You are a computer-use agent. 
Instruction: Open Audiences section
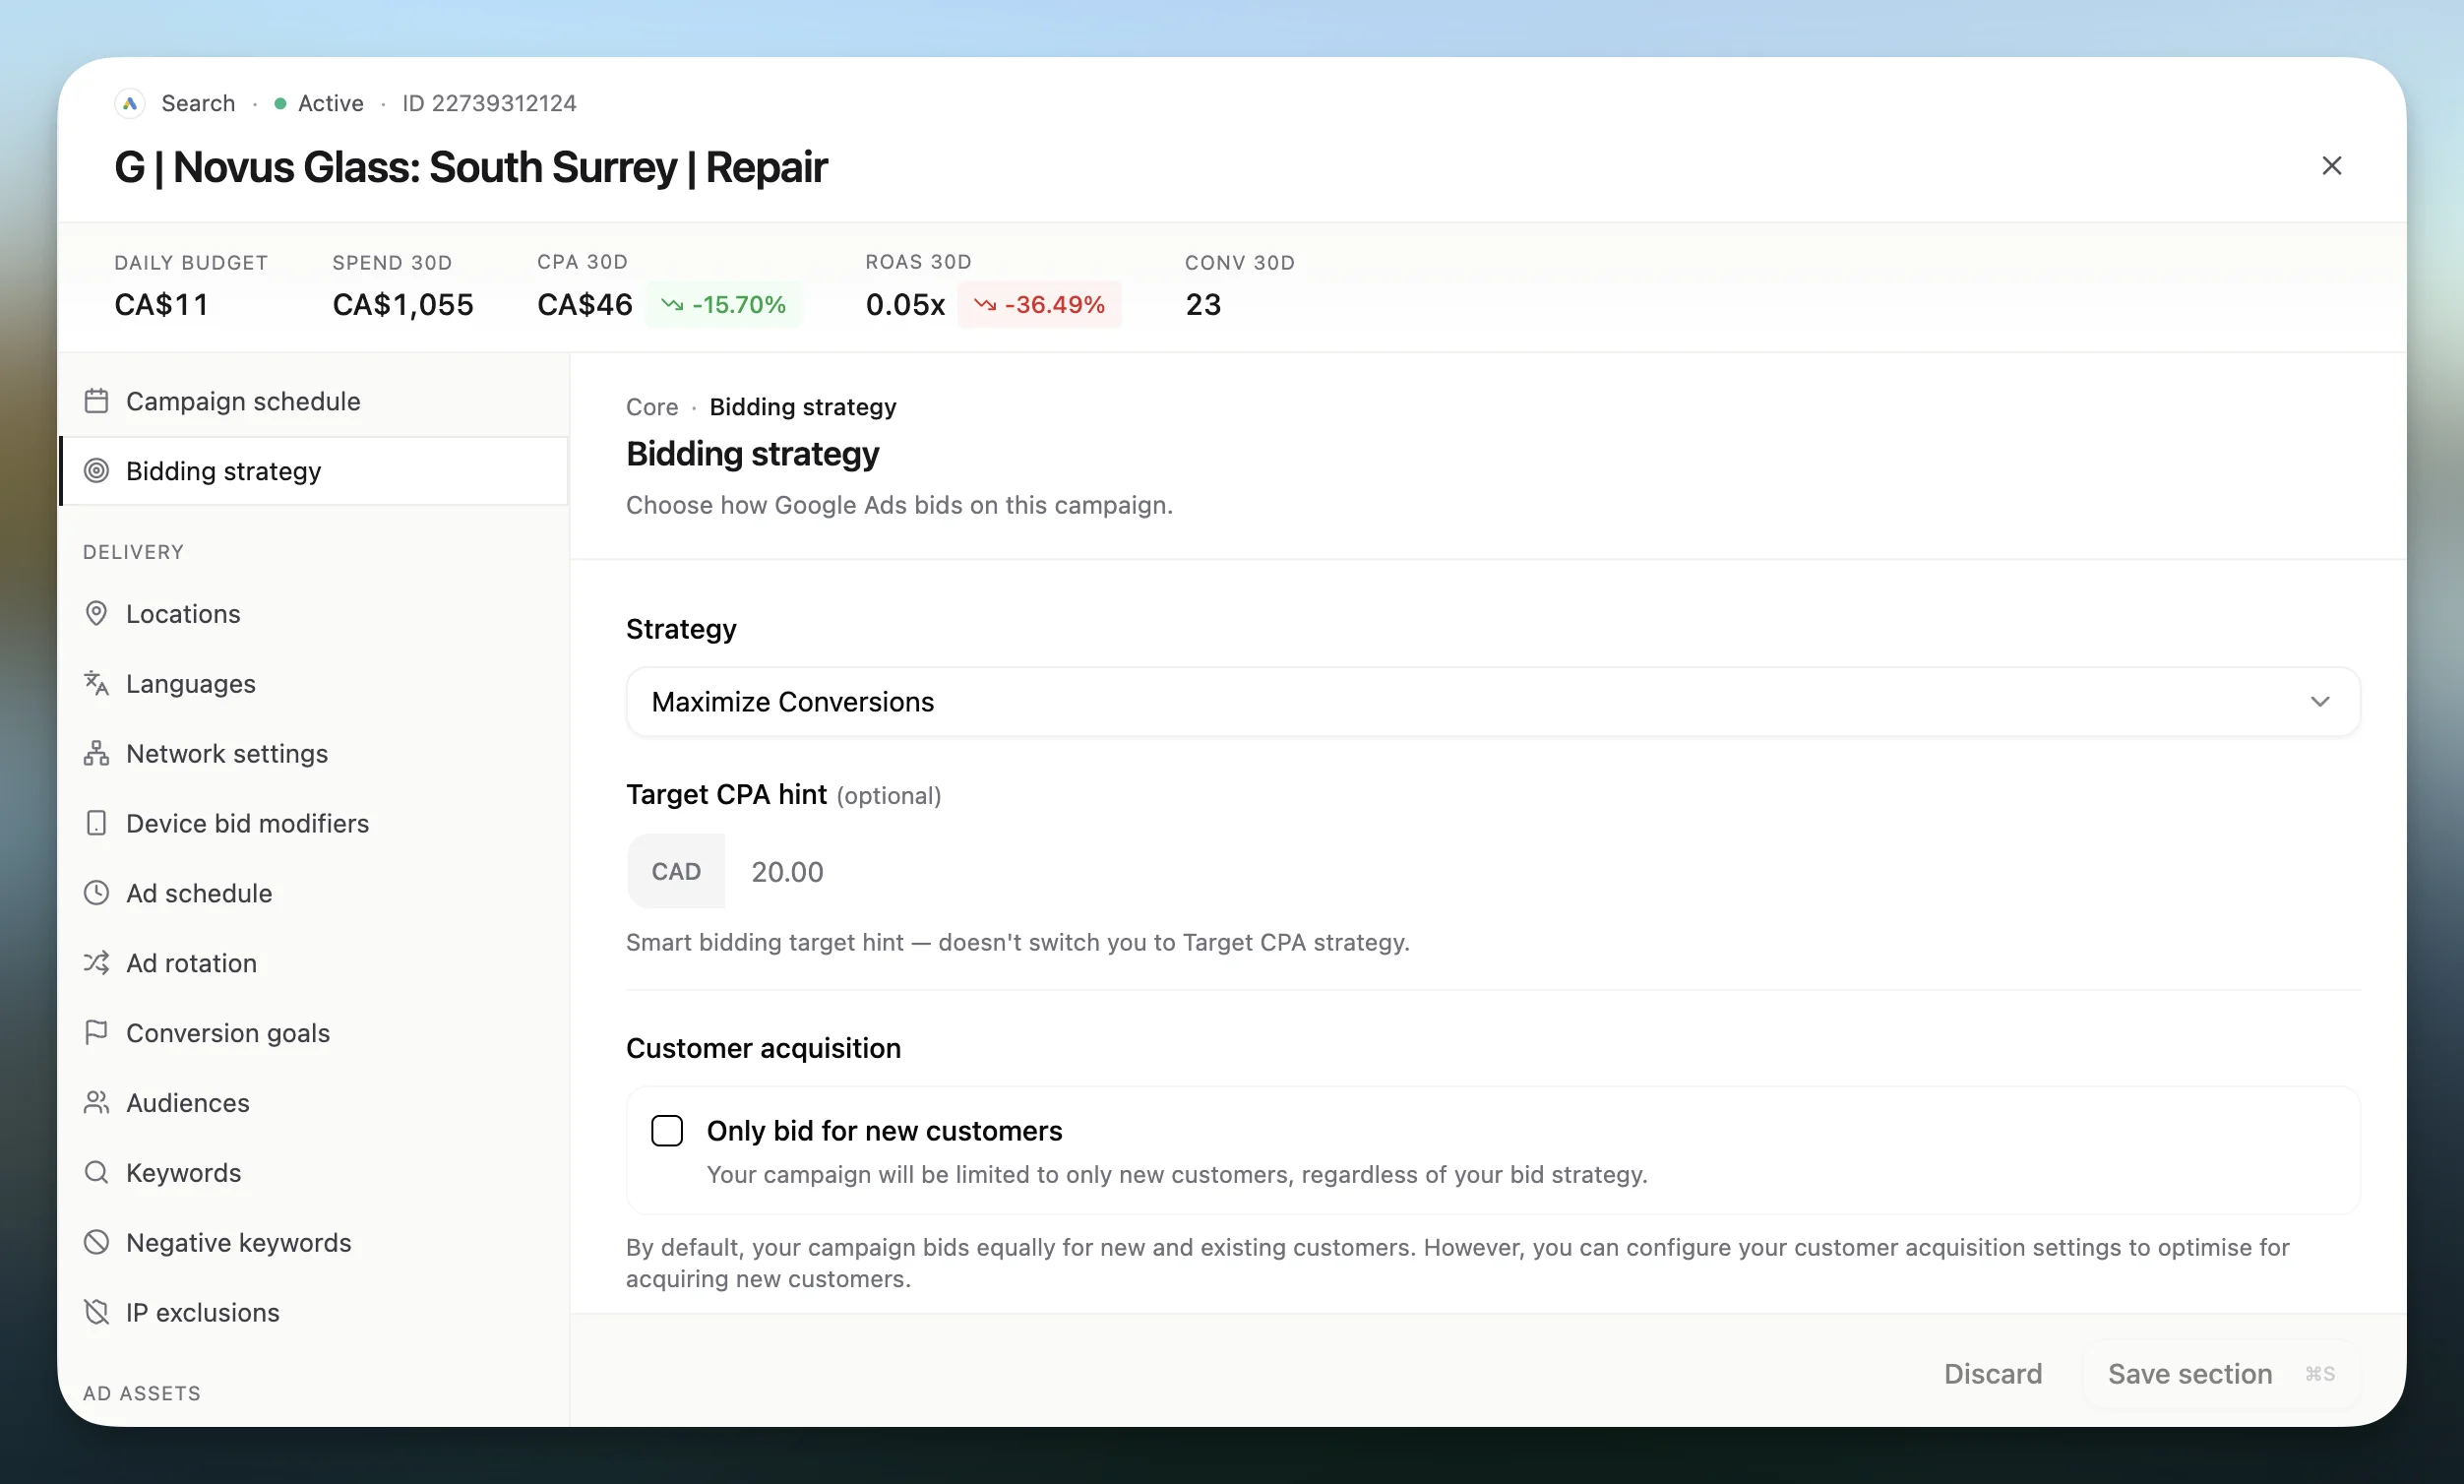point(314,1102)
